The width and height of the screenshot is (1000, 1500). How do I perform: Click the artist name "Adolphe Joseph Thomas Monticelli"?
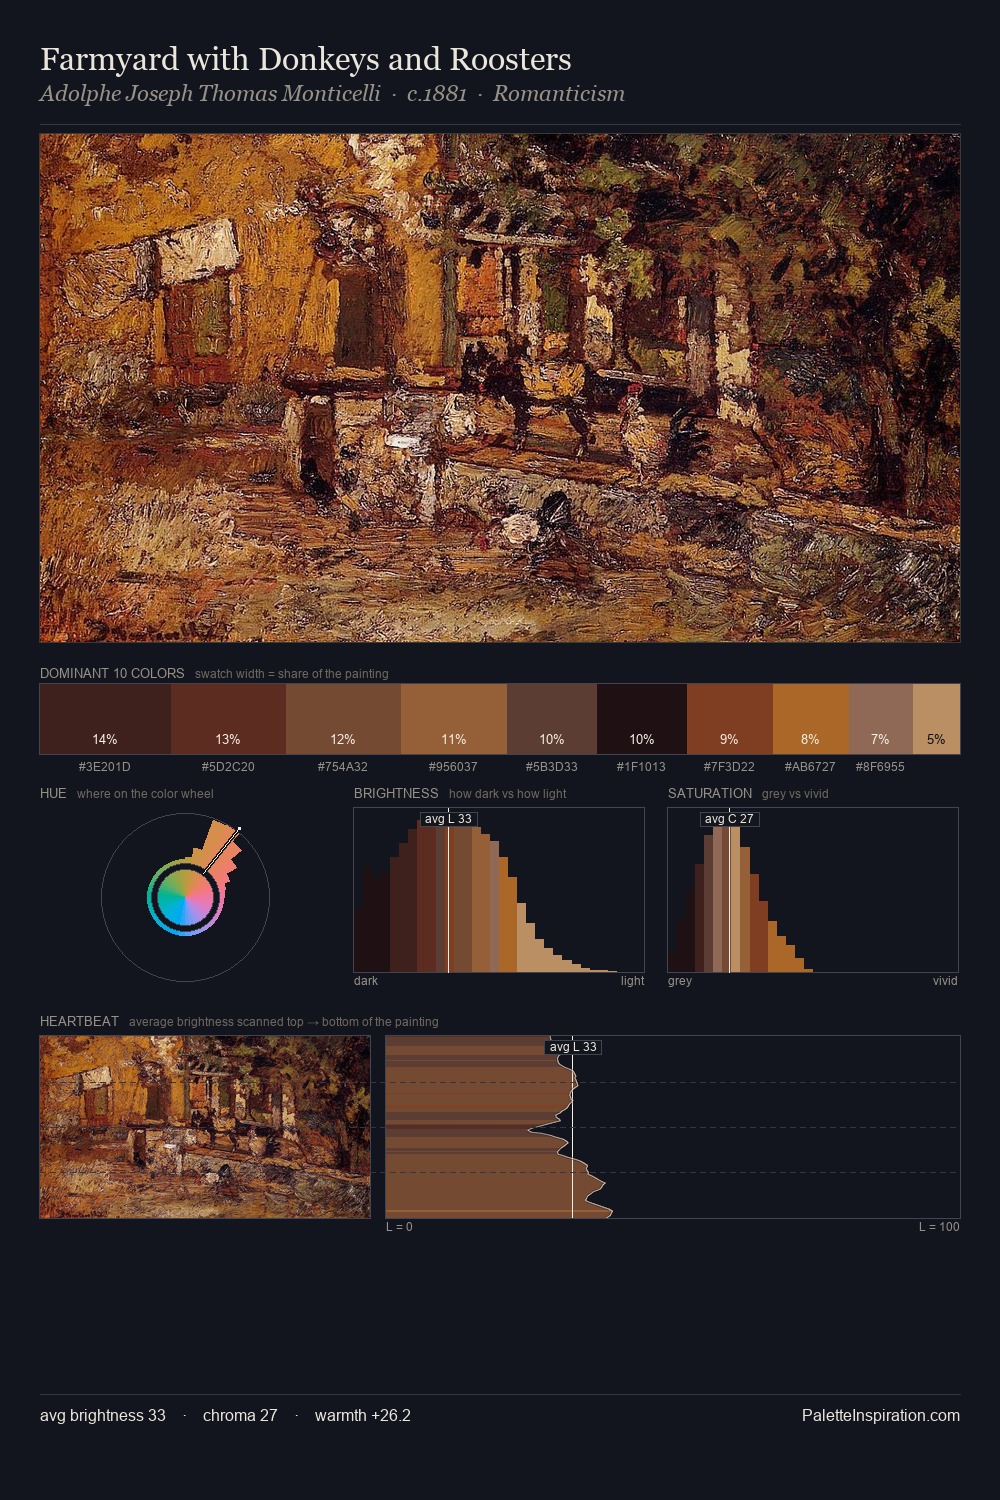[x=210, y=93]
